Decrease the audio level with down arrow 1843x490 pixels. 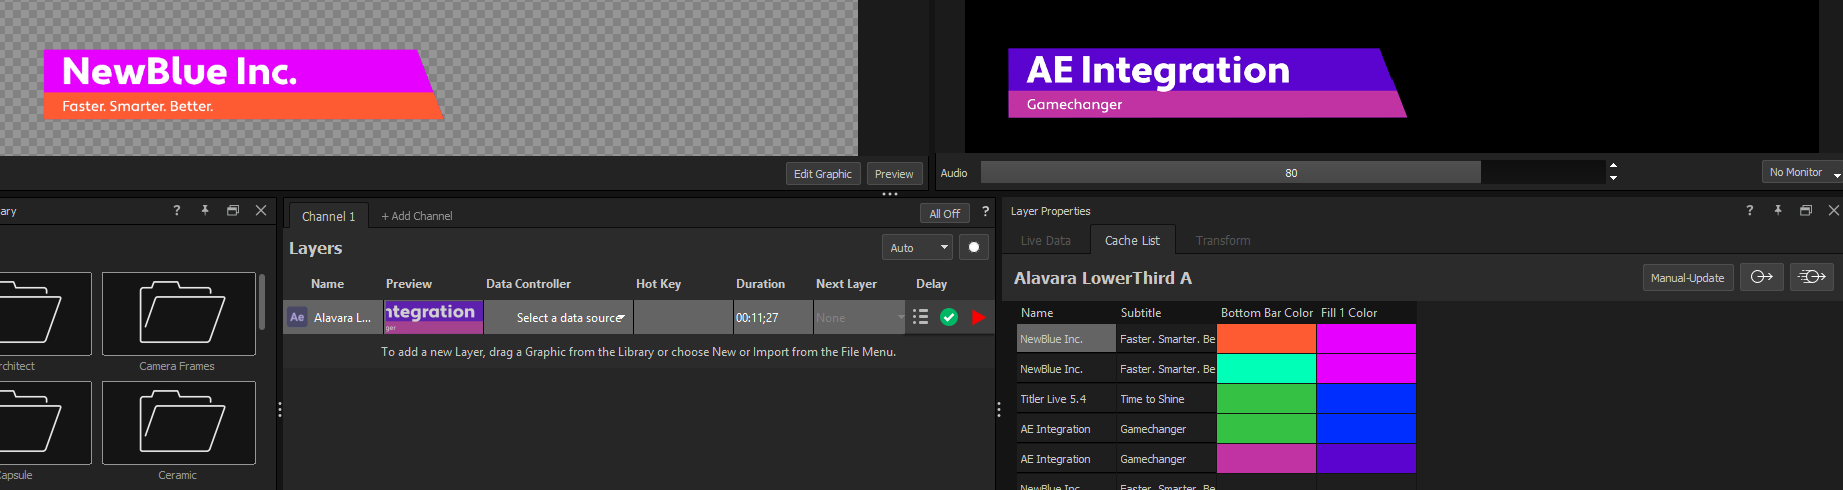(1613, 178)
